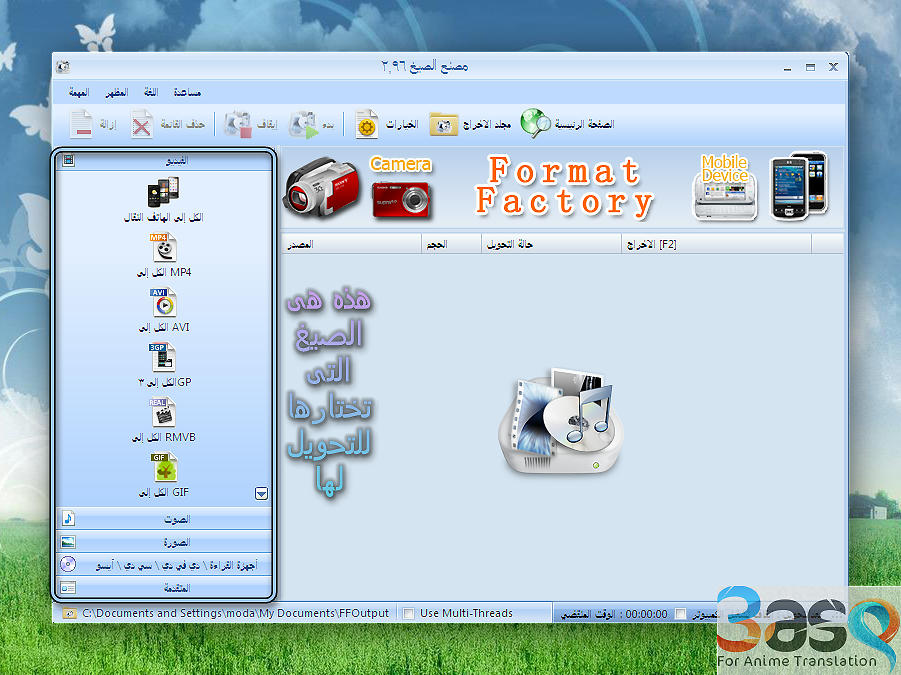Sort by the المصدر column header
Viewport: 901px width, 675px height.
tap(351, 244)
